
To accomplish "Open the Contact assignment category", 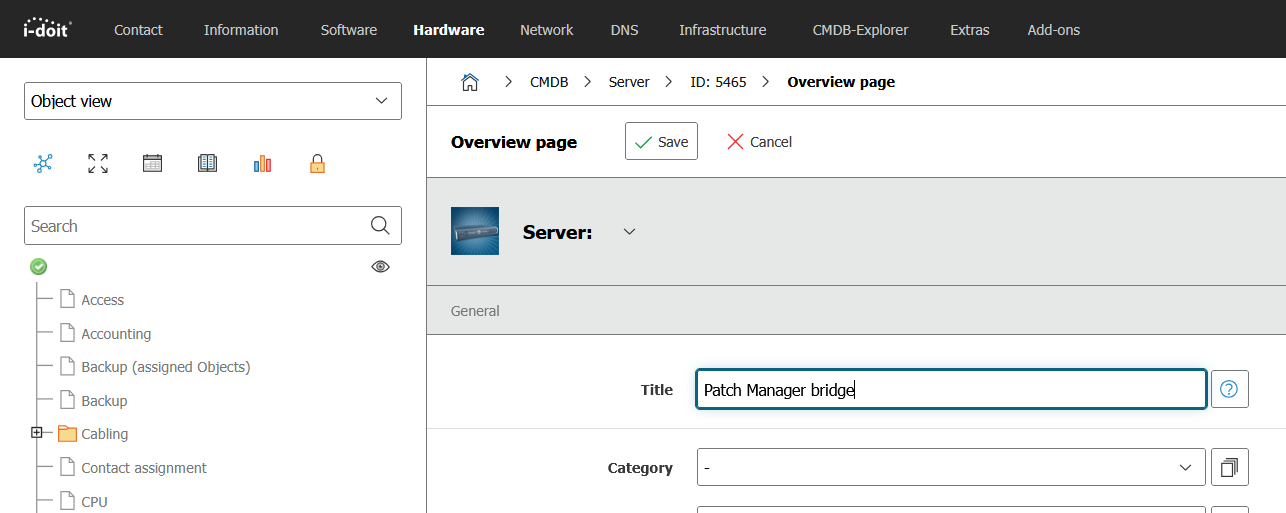I will click(x=144, y=468).
